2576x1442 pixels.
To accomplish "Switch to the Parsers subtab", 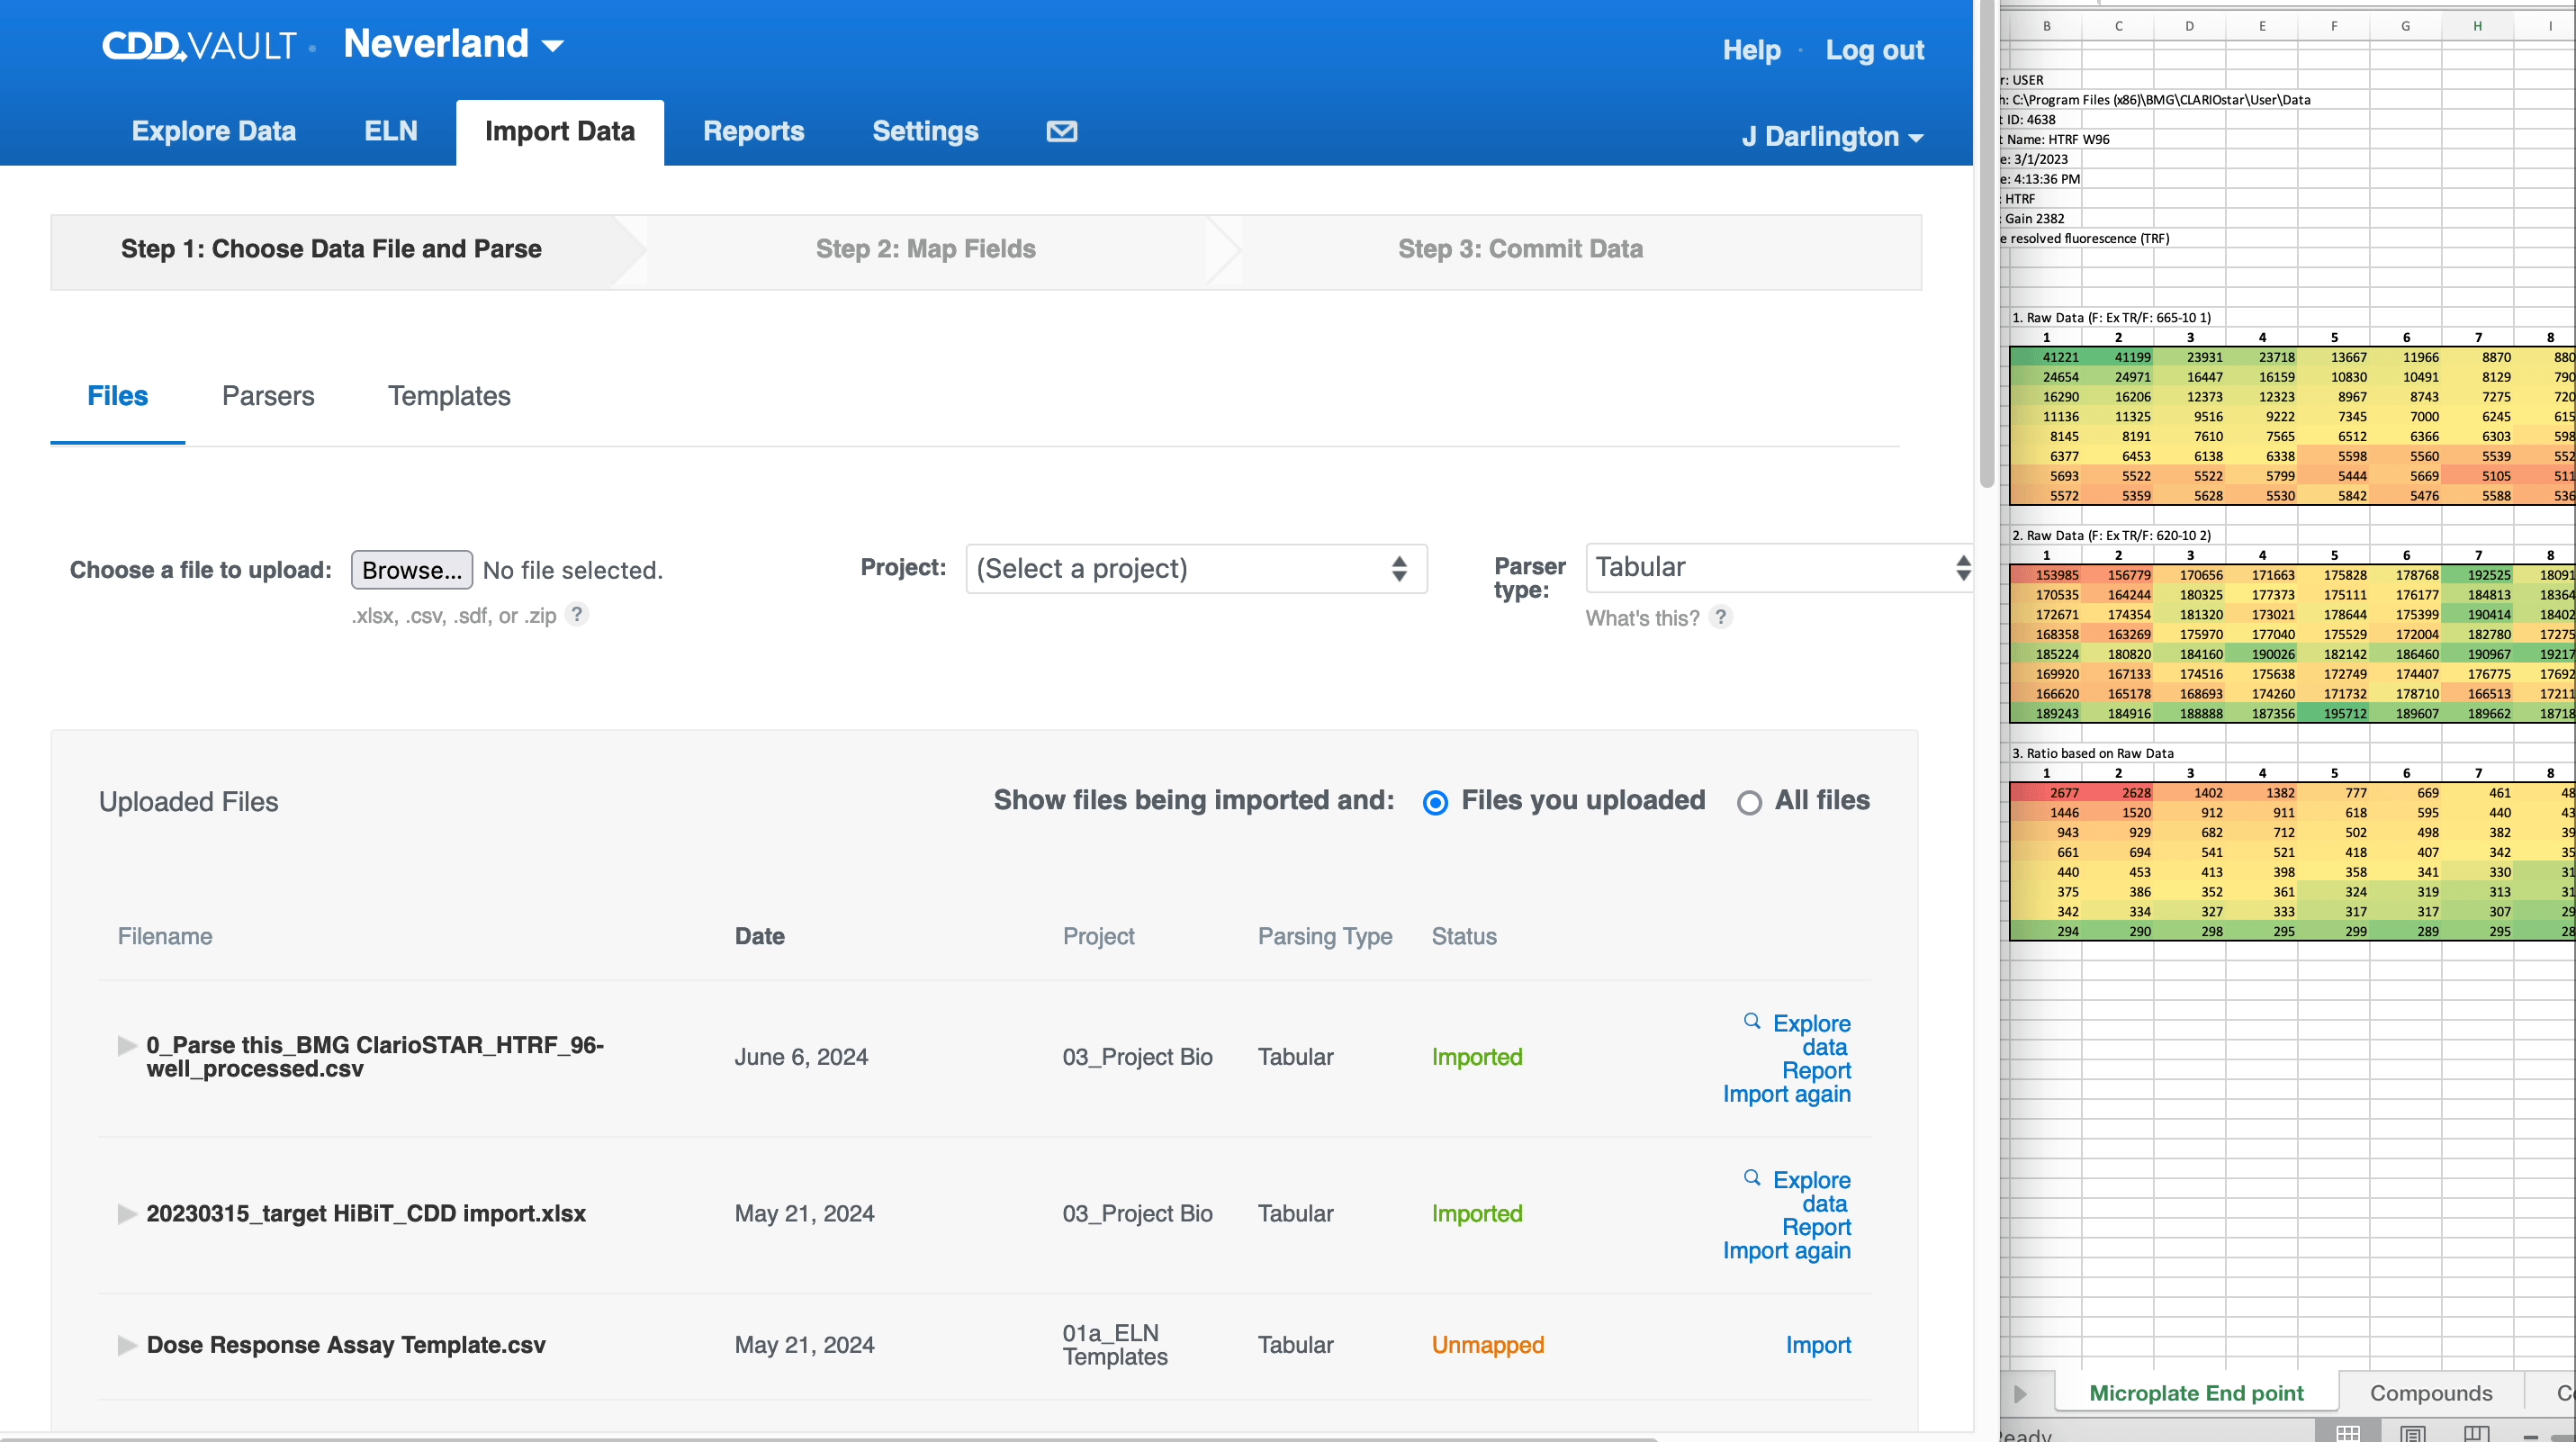I will pyautogui.click(x=268, y=396).
